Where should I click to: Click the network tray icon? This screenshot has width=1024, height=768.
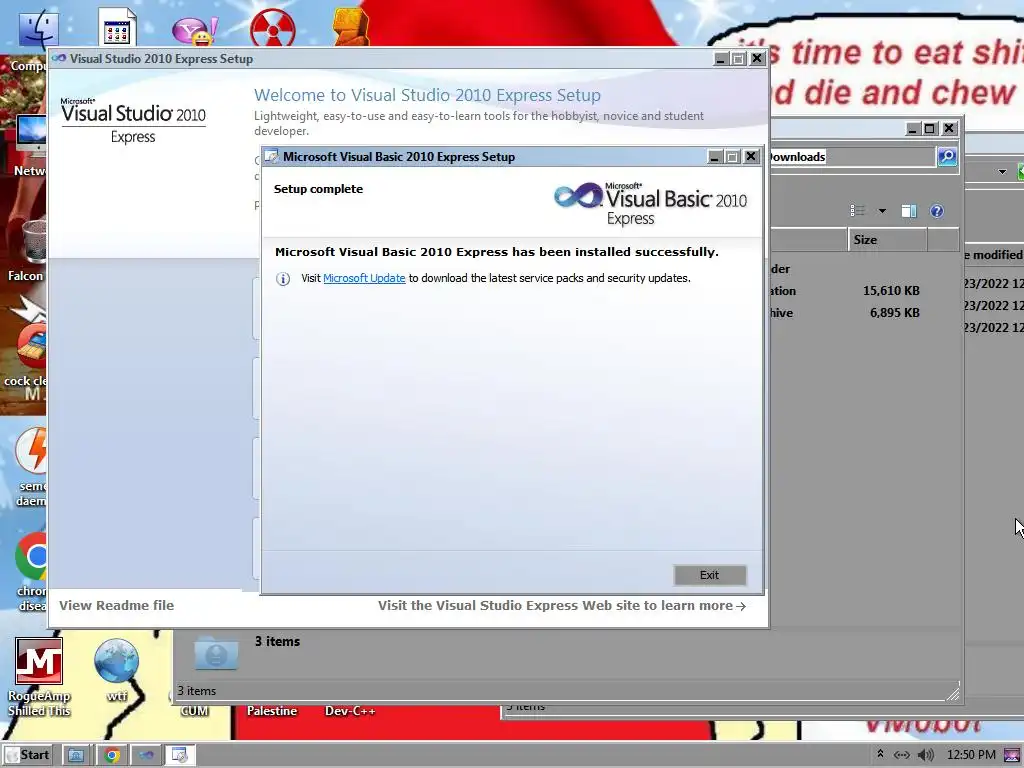(902, 755)
